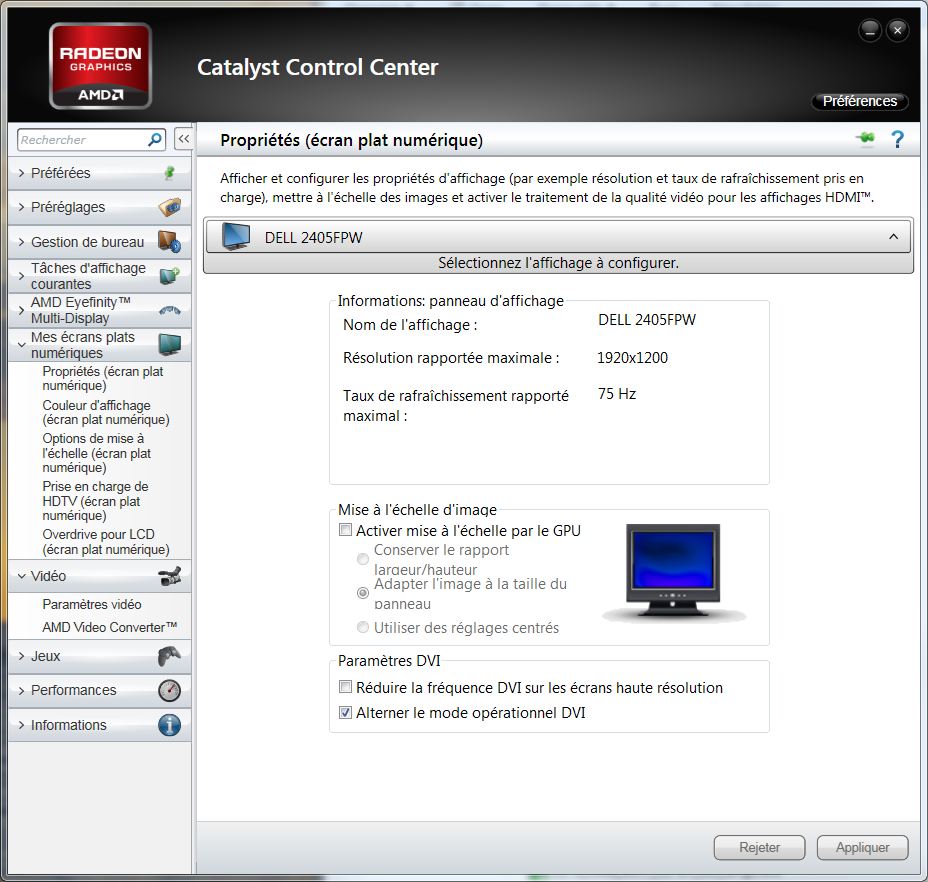Click the blue Informations icon
The height and width of the screenshot is (882, 928).
tap(170, 725)
